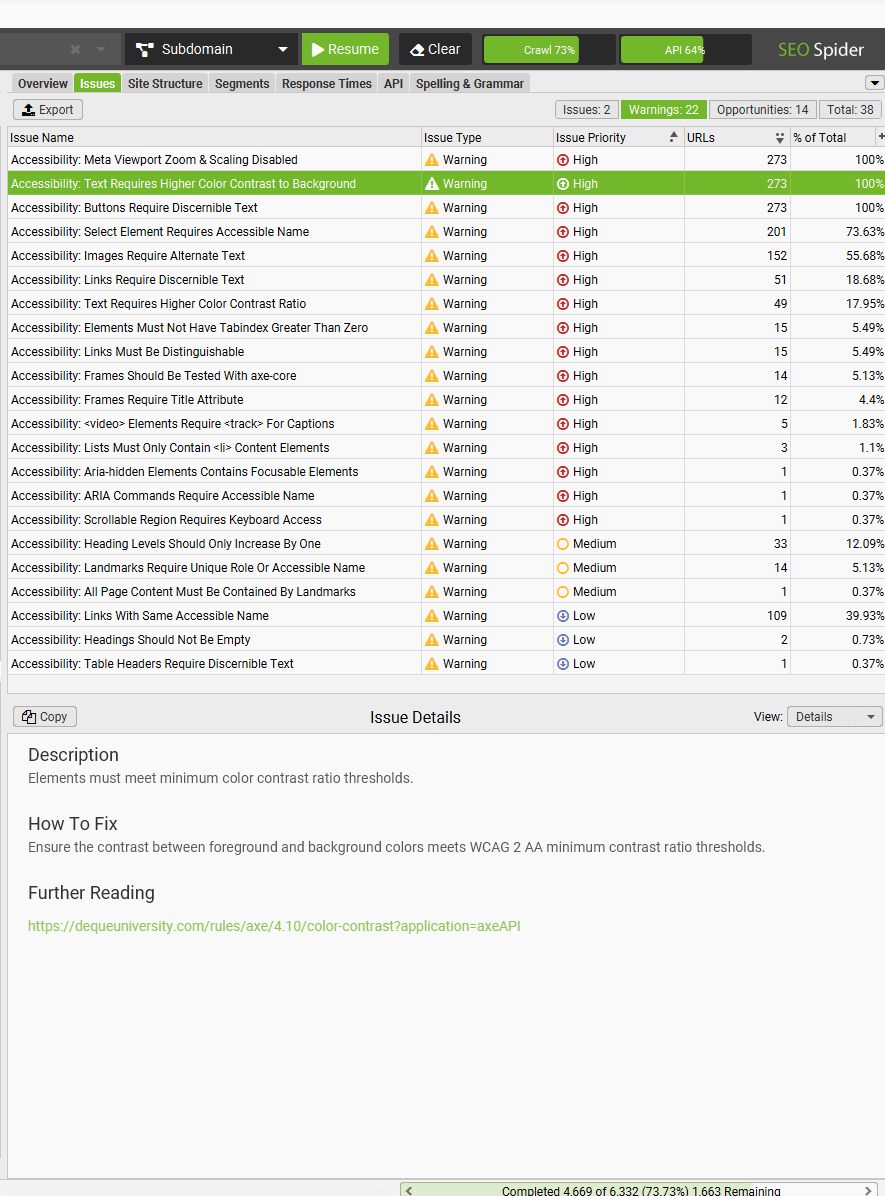Click the Medium priority icon on Heading Levels row
The image size is (885, 1196).
coord(563,543)
